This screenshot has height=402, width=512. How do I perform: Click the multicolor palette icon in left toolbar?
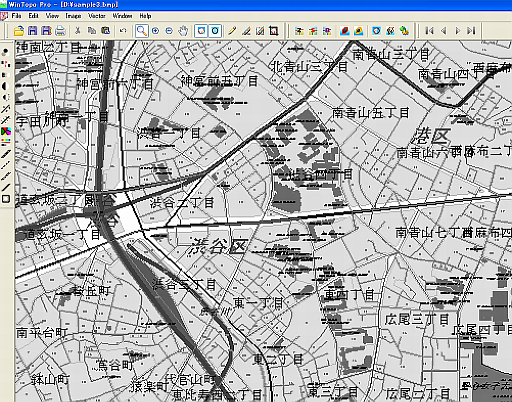click(6, 131)
